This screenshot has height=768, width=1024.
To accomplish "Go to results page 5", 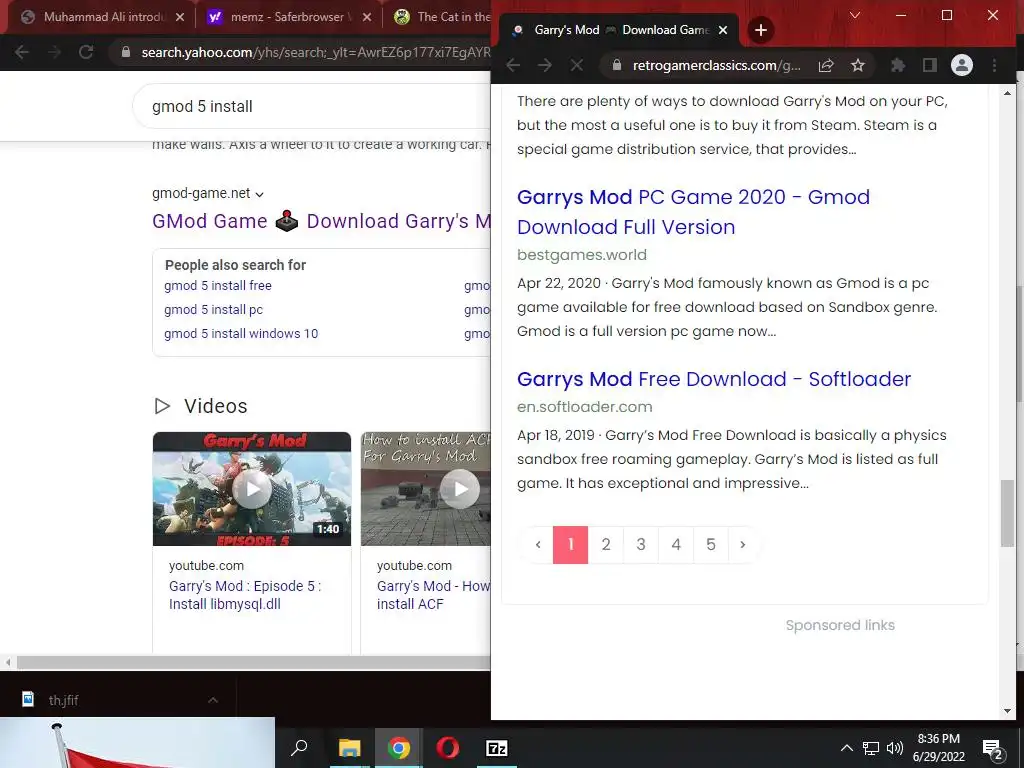I will [711, 545].
